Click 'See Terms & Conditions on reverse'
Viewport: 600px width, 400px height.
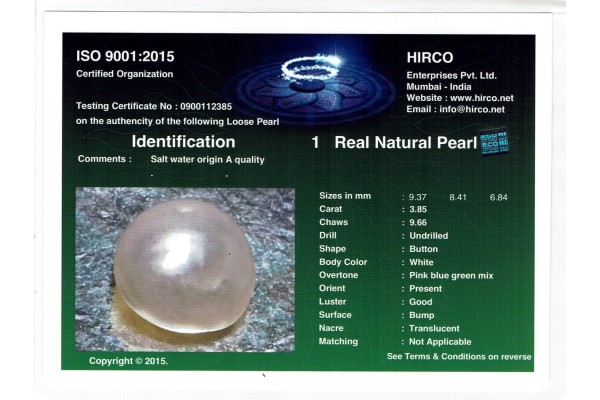point(459,357)
